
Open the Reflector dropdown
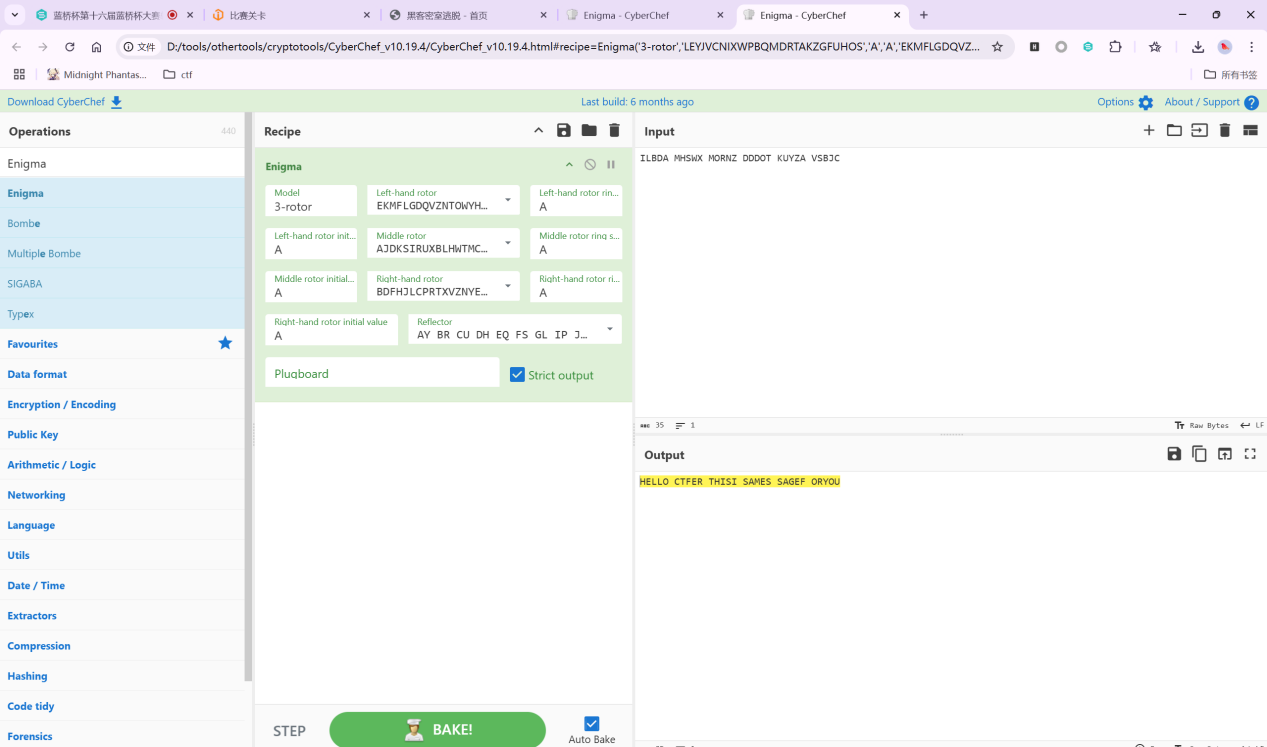coord(609,329)
